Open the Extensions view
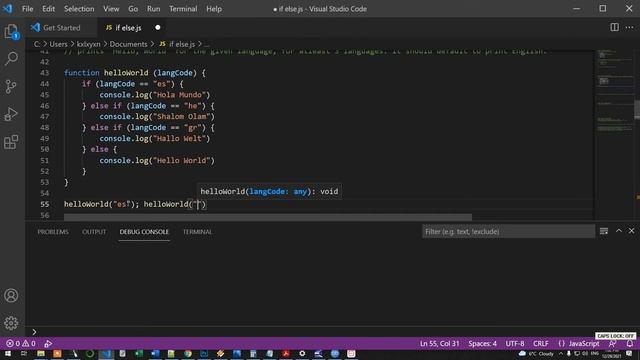640x360 pixels. point(11,142)
